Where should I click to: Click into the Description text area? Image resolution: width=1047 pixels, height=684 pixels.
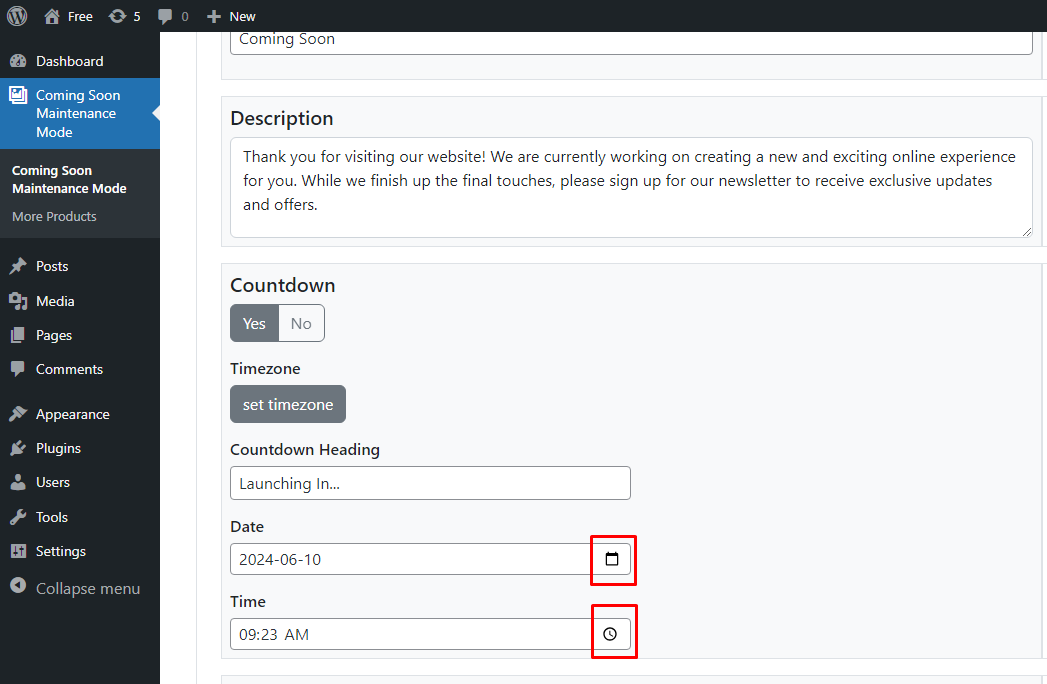631,187
